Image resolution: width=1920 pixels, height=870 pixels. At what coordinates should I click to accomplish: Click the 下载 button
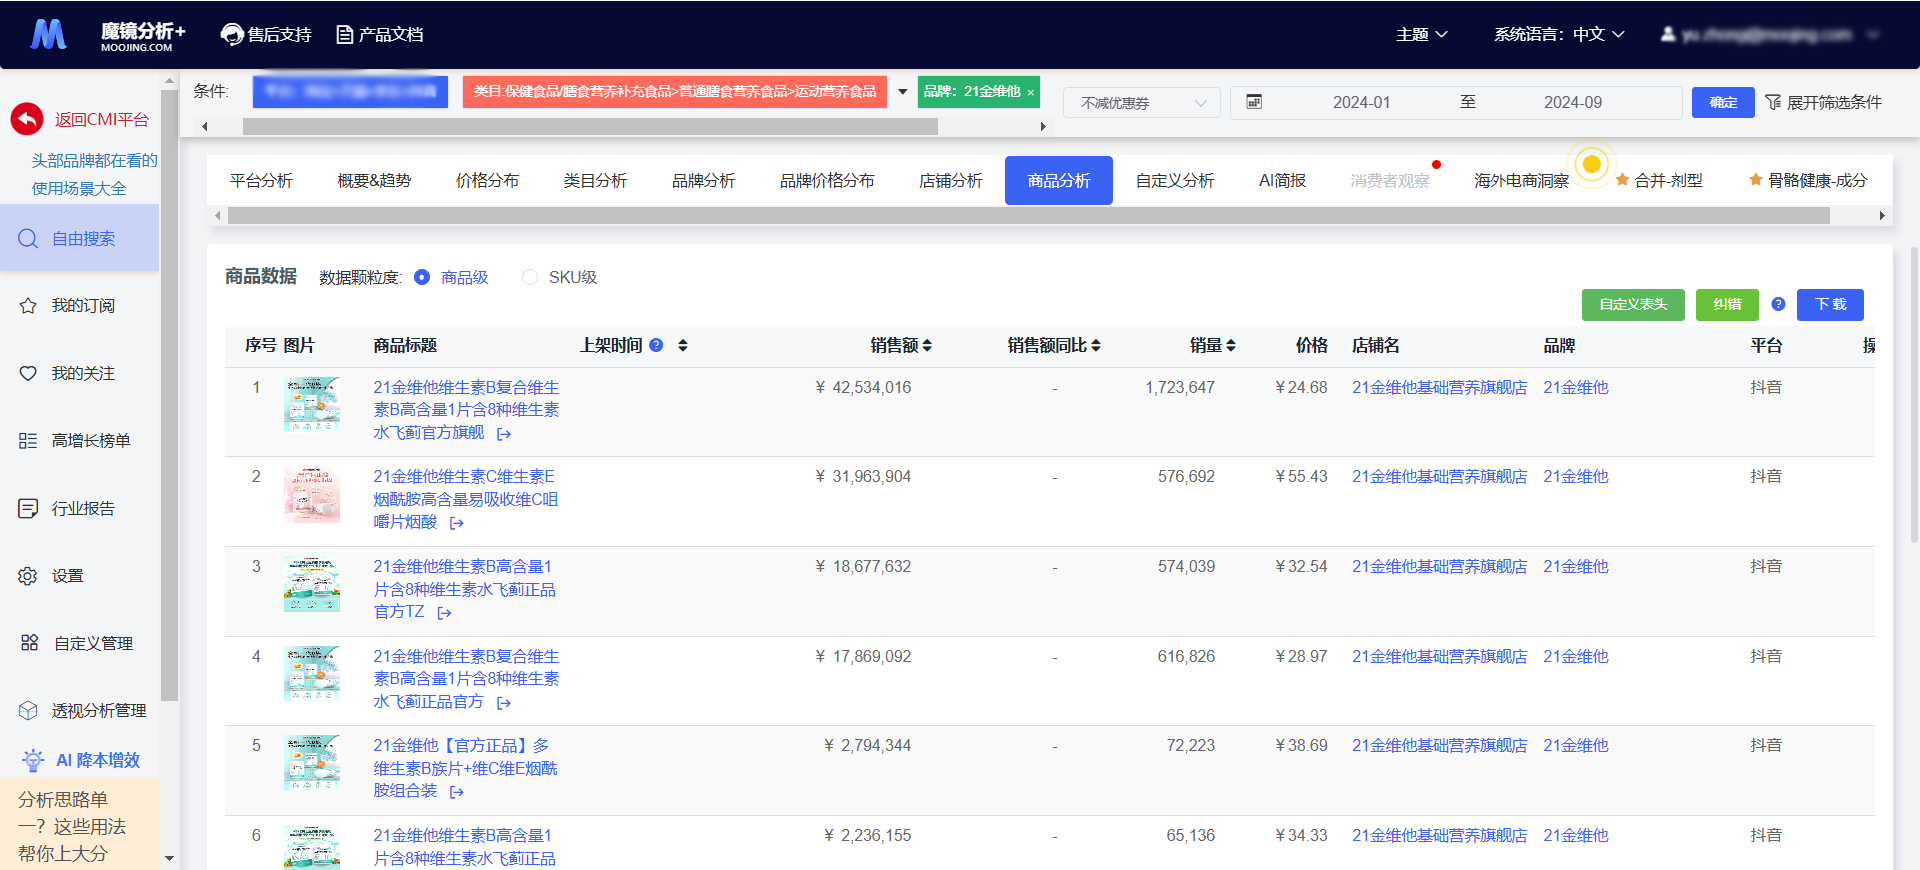click(x=1830, y=304)
